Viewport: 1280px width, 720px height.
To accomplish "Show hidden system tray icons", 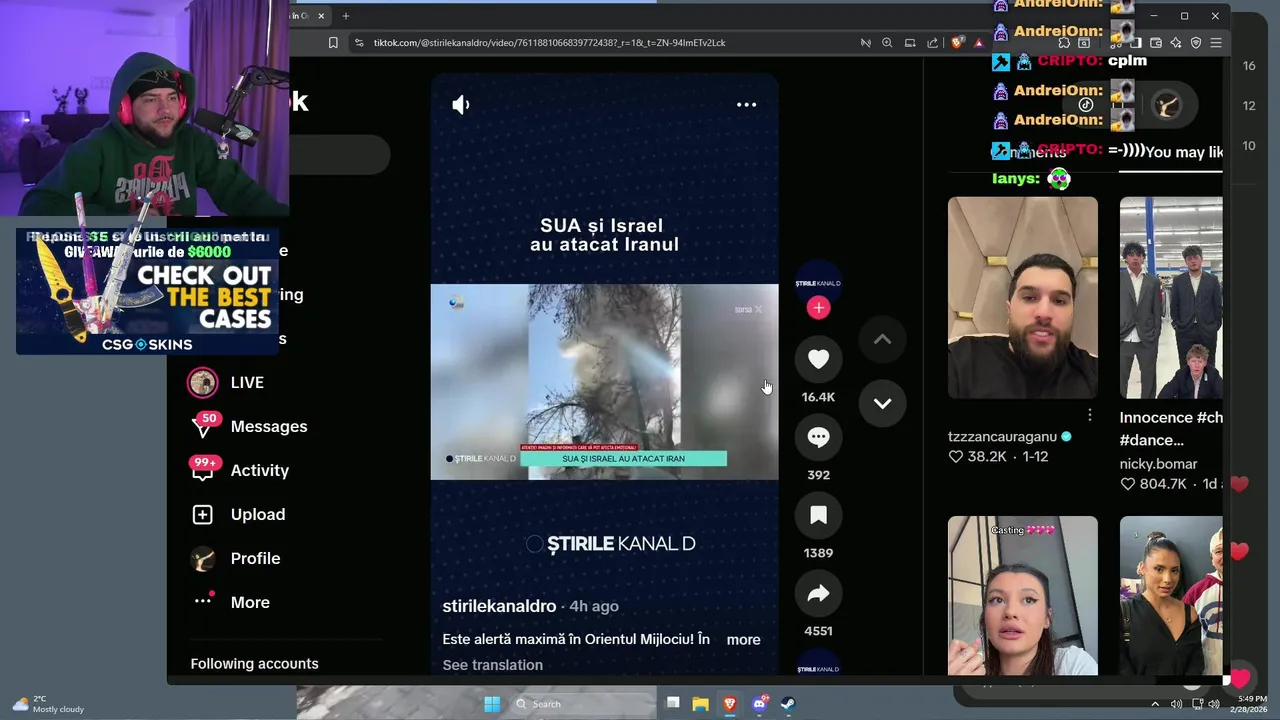I will (x=1155, y=704).
